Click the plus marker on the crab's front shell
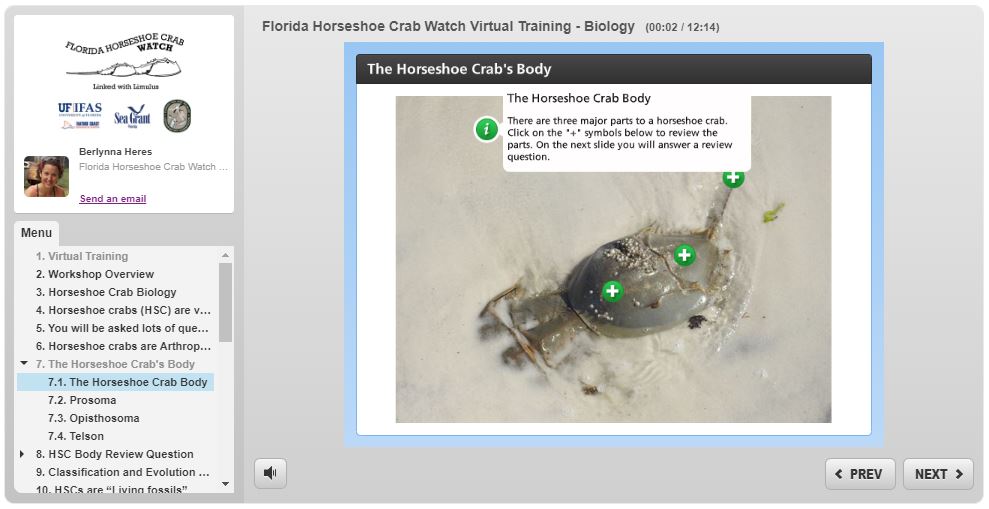 pyautogui.click(x=612, y=291)
